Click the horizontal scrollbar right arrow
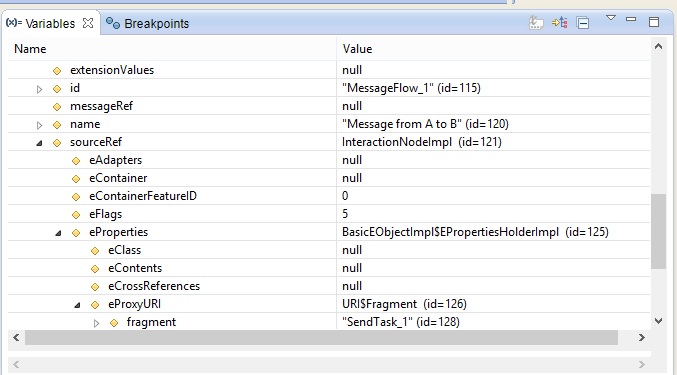This screenshot has width=677, height=375. [x=642, y=337]
